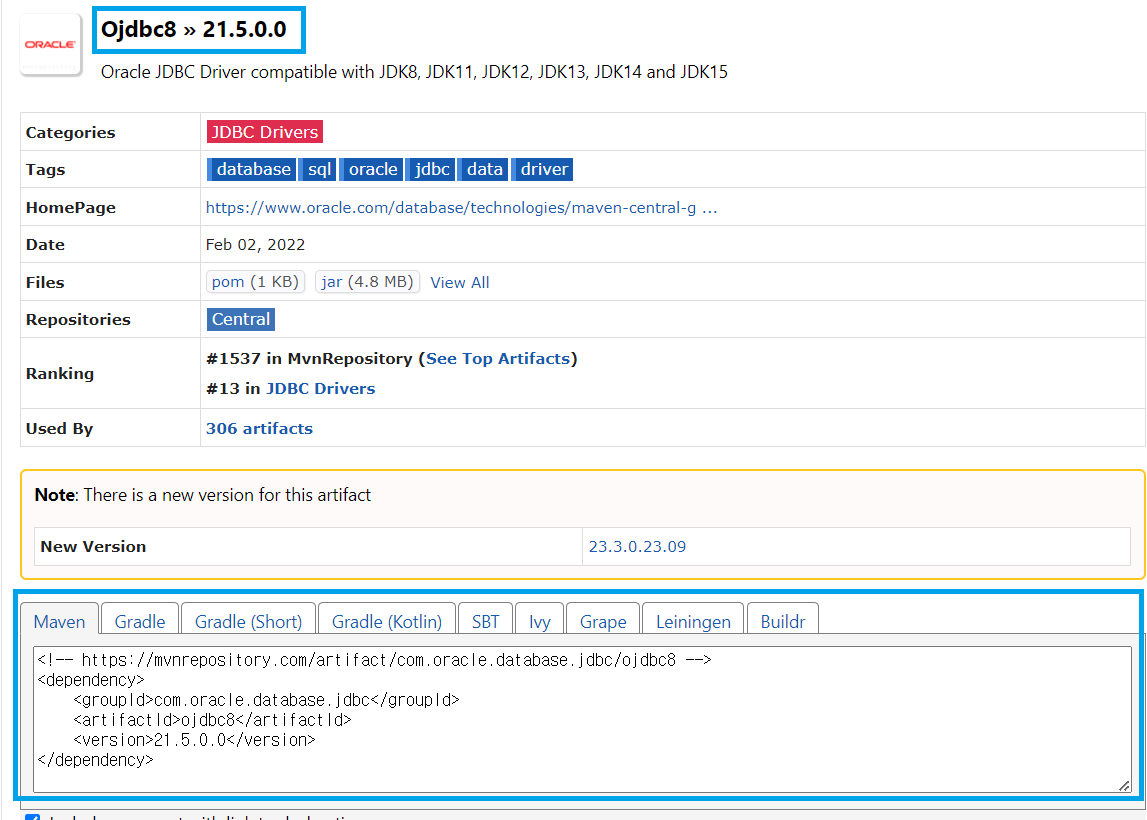1147x820 pixels.
Task: Open the 306 artifacts link
Action: tap(259, 429)
